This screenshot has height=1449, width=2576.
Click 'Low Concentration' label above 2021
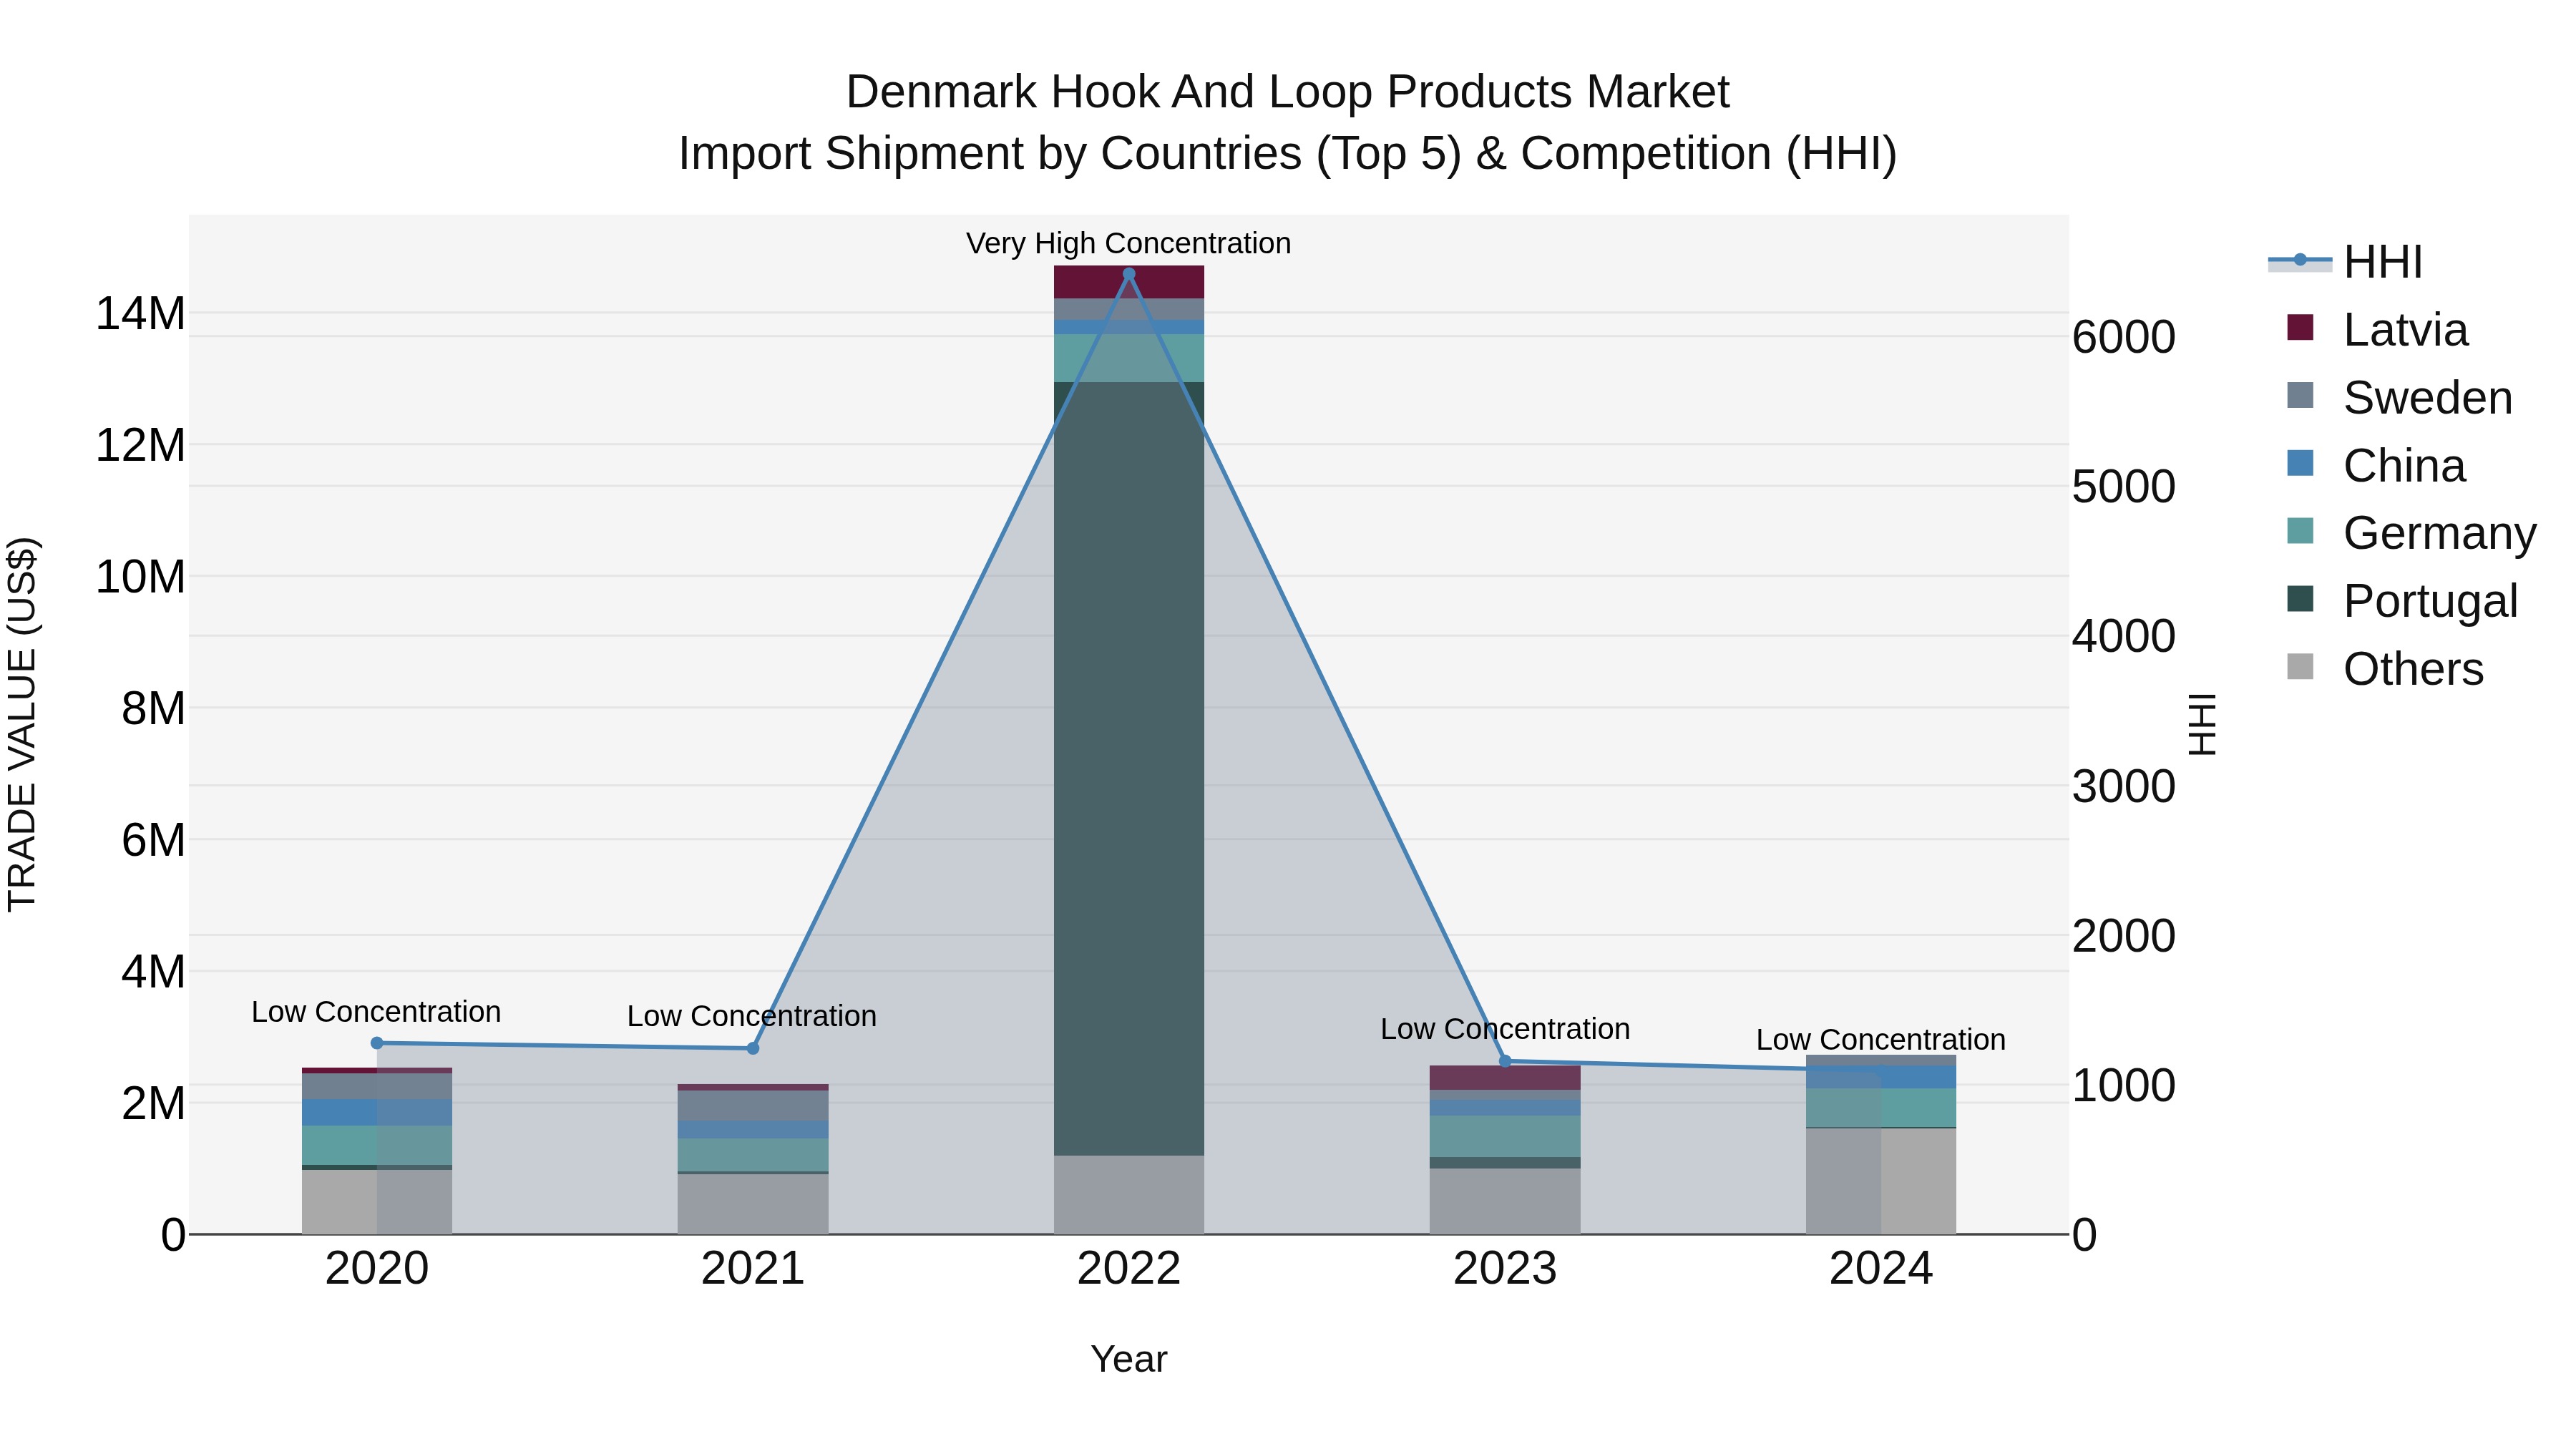click(752, 1016)
